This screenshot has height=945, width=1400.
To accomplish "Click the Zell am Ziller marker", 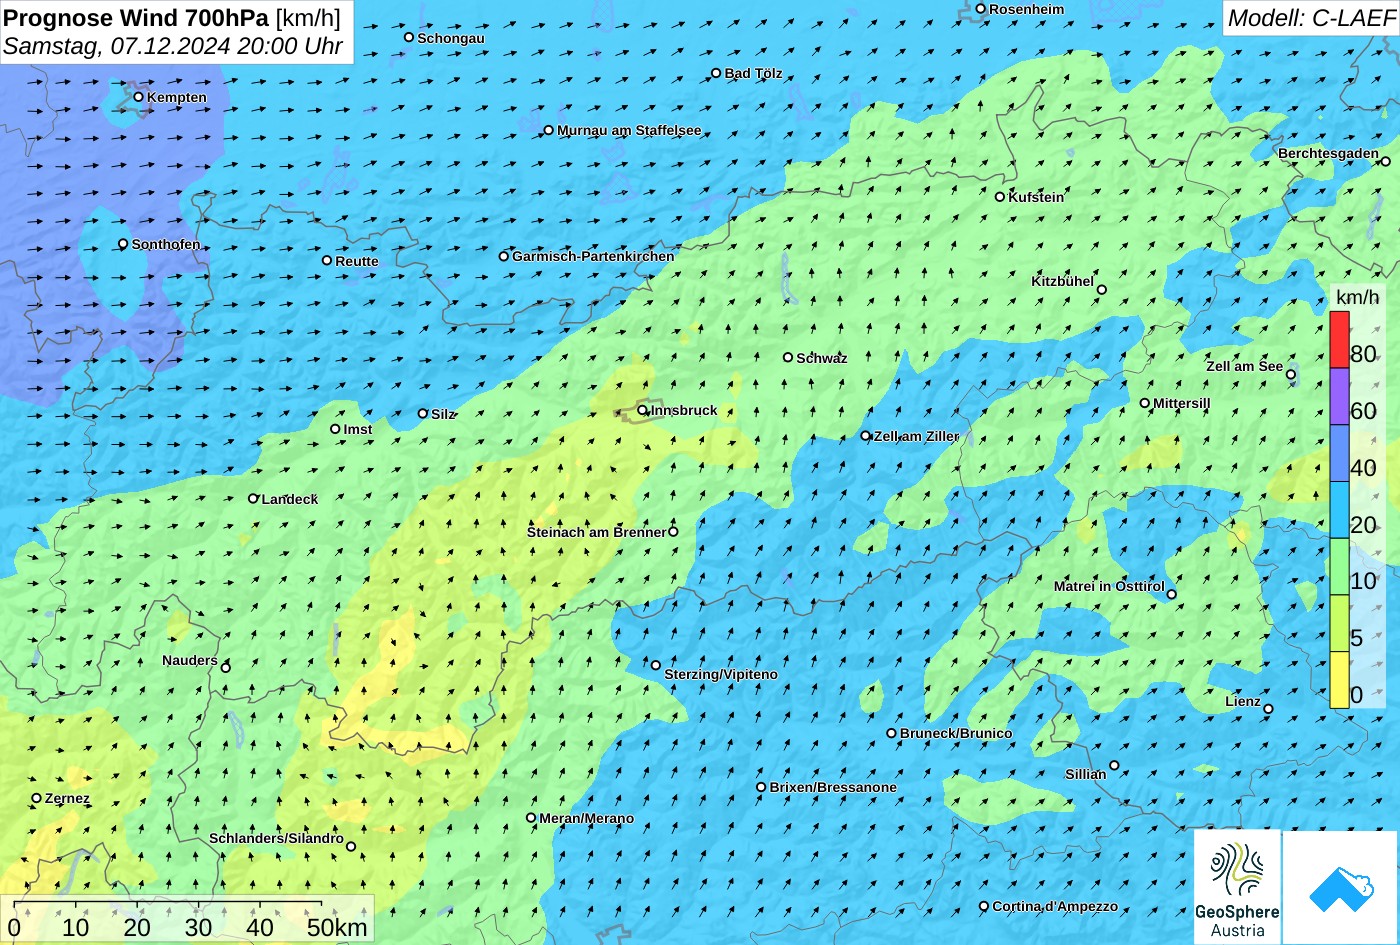I will [866, 436].
